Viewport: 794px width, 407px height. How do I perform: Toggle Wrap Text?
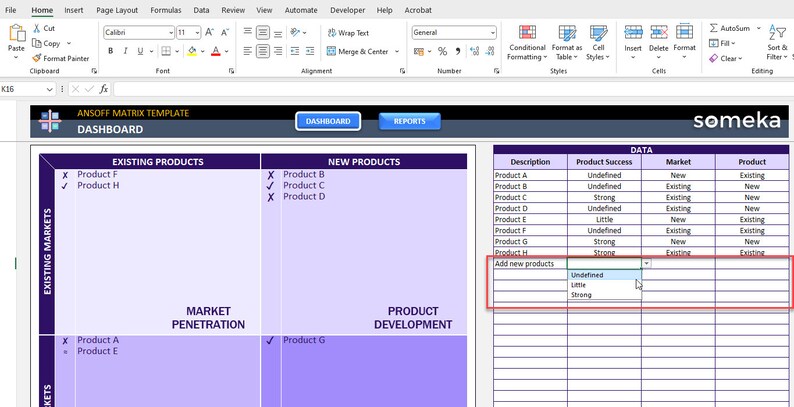(x=348, y=33)
